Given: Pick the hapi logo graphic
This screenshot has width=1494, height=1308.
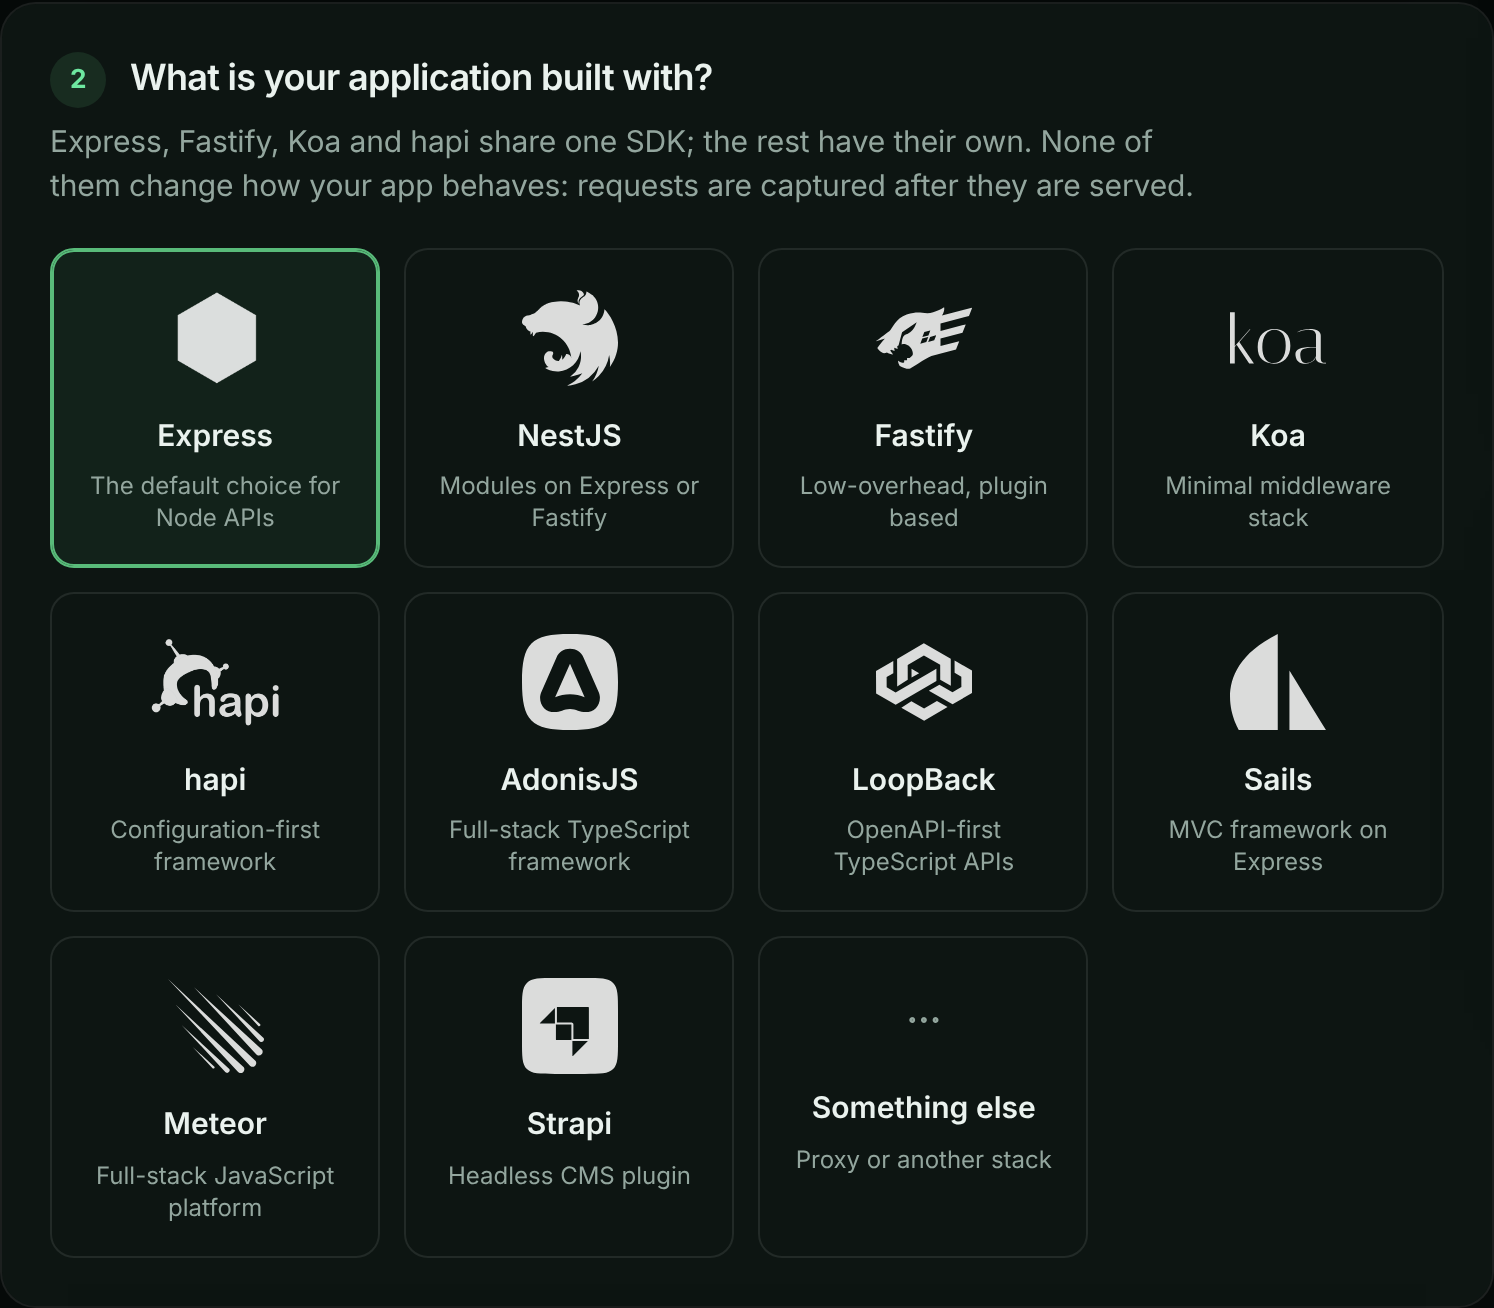Looking at the screenshot, I should click(216, 682).
